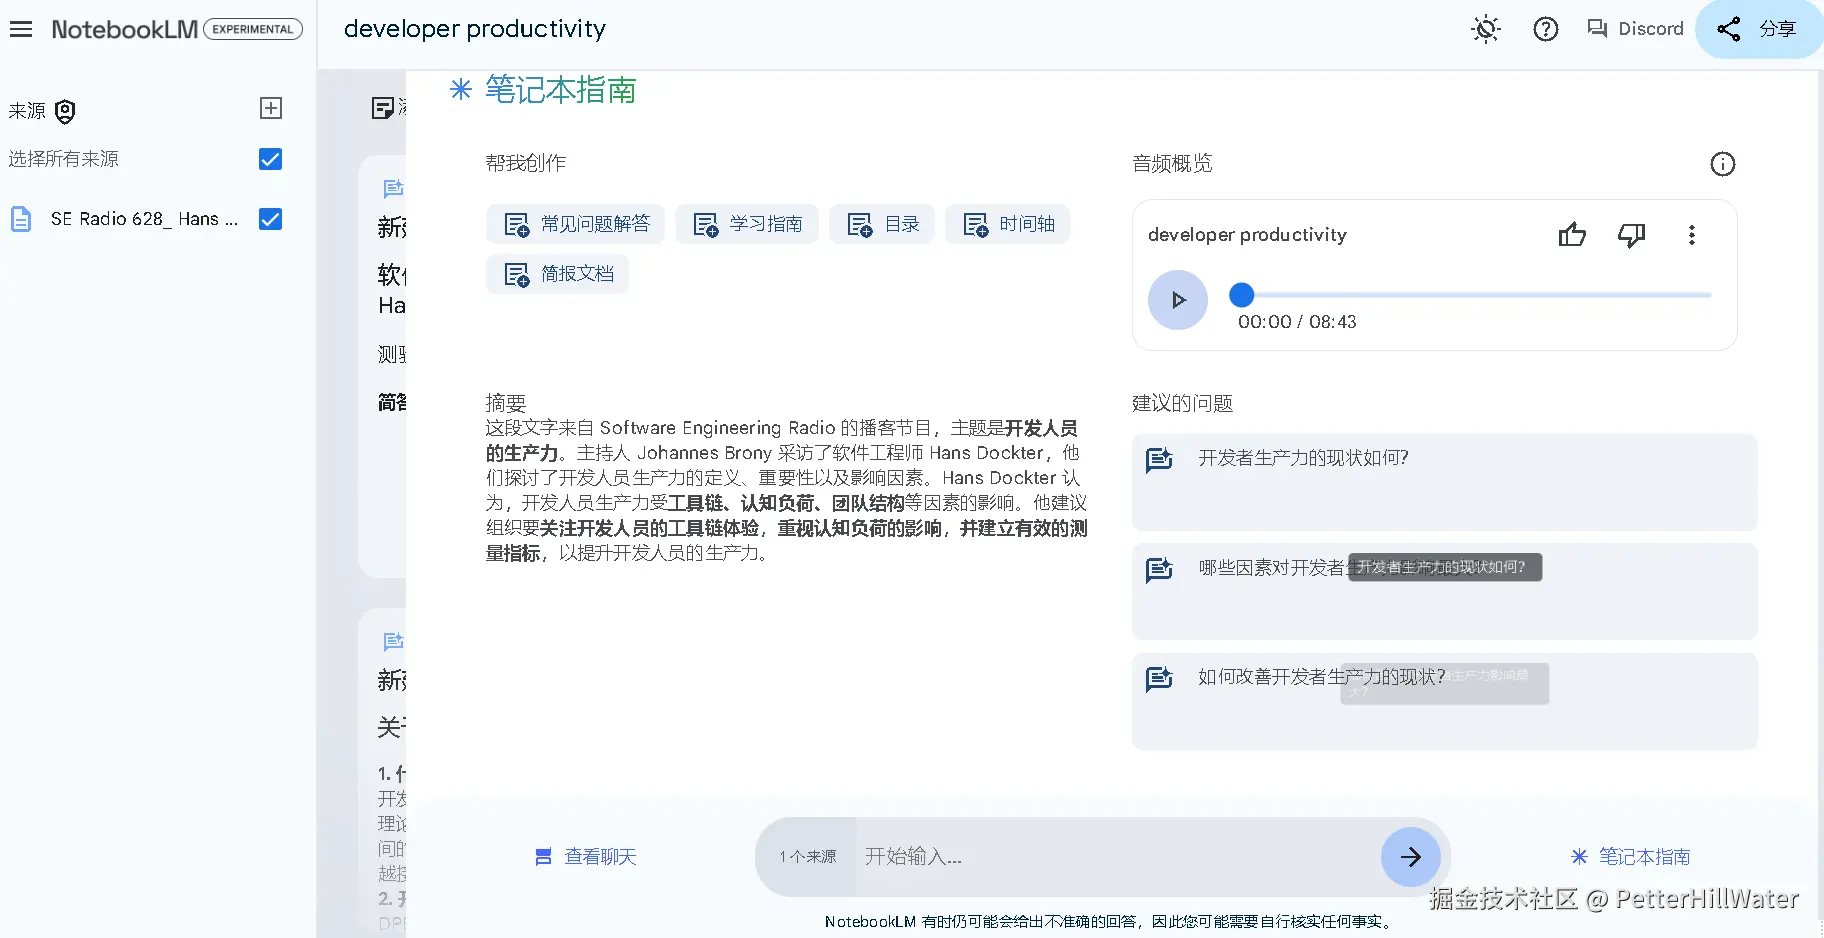Select the suggested question starting with 哪些因素对开发者
Image resolution: width=1824 pixels, height=938 pixels.
click(1445, 592)
